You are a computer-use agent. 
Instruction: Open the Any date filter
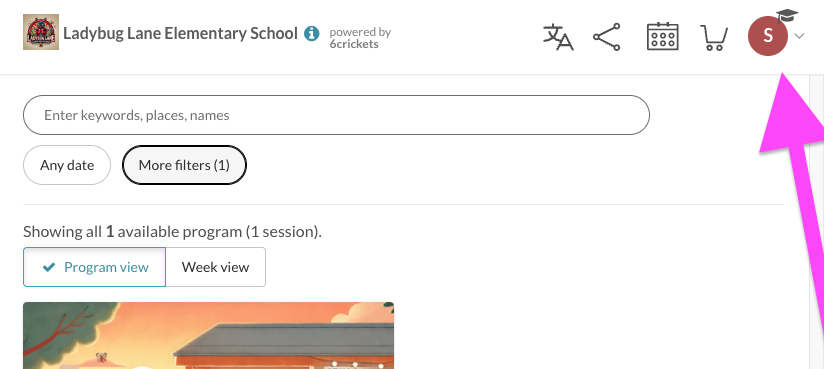coord(67,165)
